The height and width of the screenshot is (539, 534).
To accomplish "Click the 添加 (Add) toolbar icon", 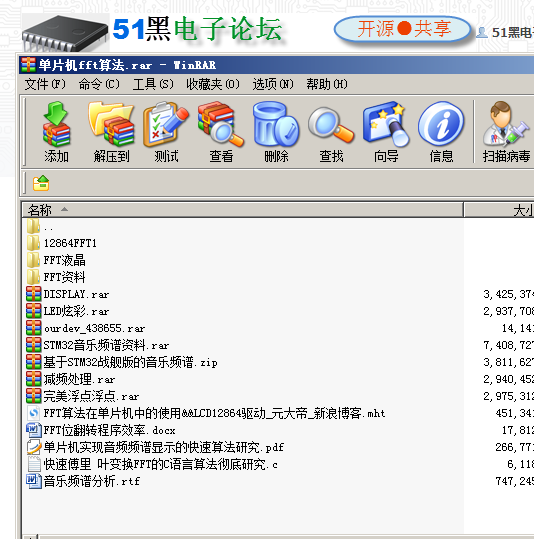I will click(56, 124).
